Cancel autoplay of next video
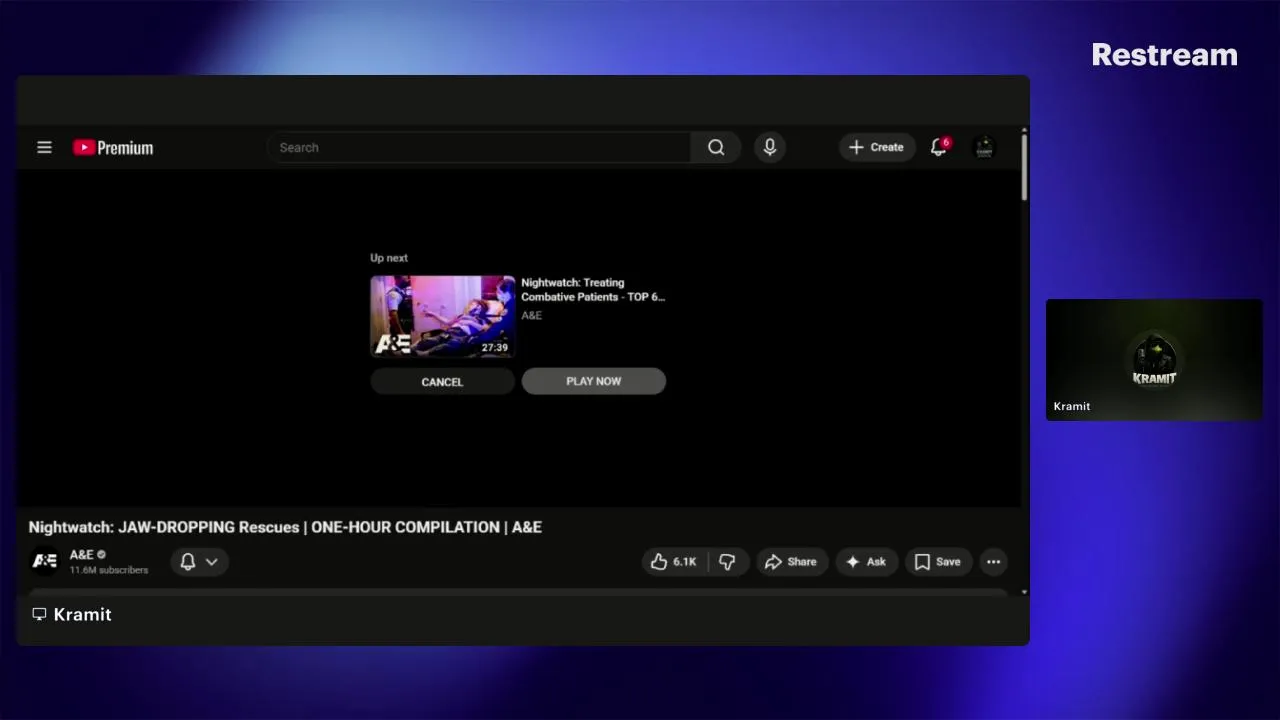1280x720 pixels. click(x=442, y=381)
